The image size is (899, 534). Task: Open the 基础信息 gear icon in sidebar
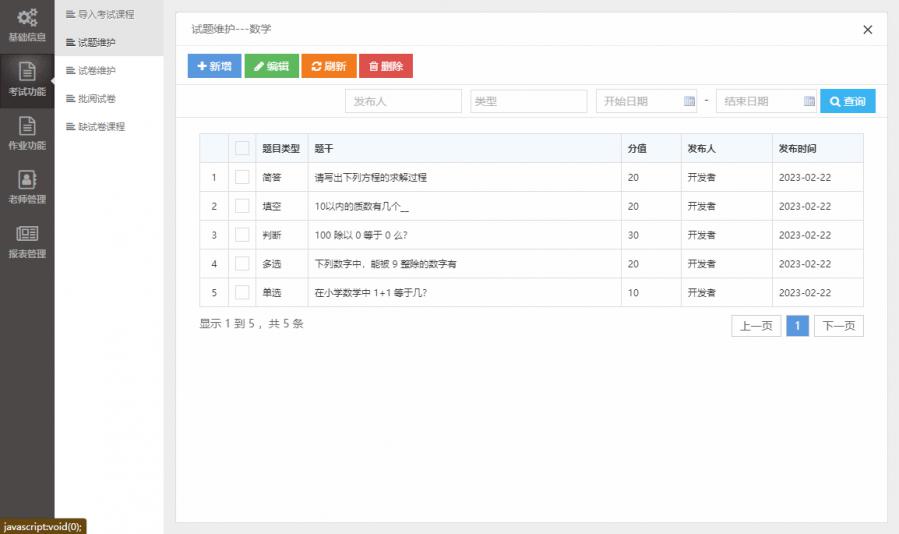tap(27, 18)
